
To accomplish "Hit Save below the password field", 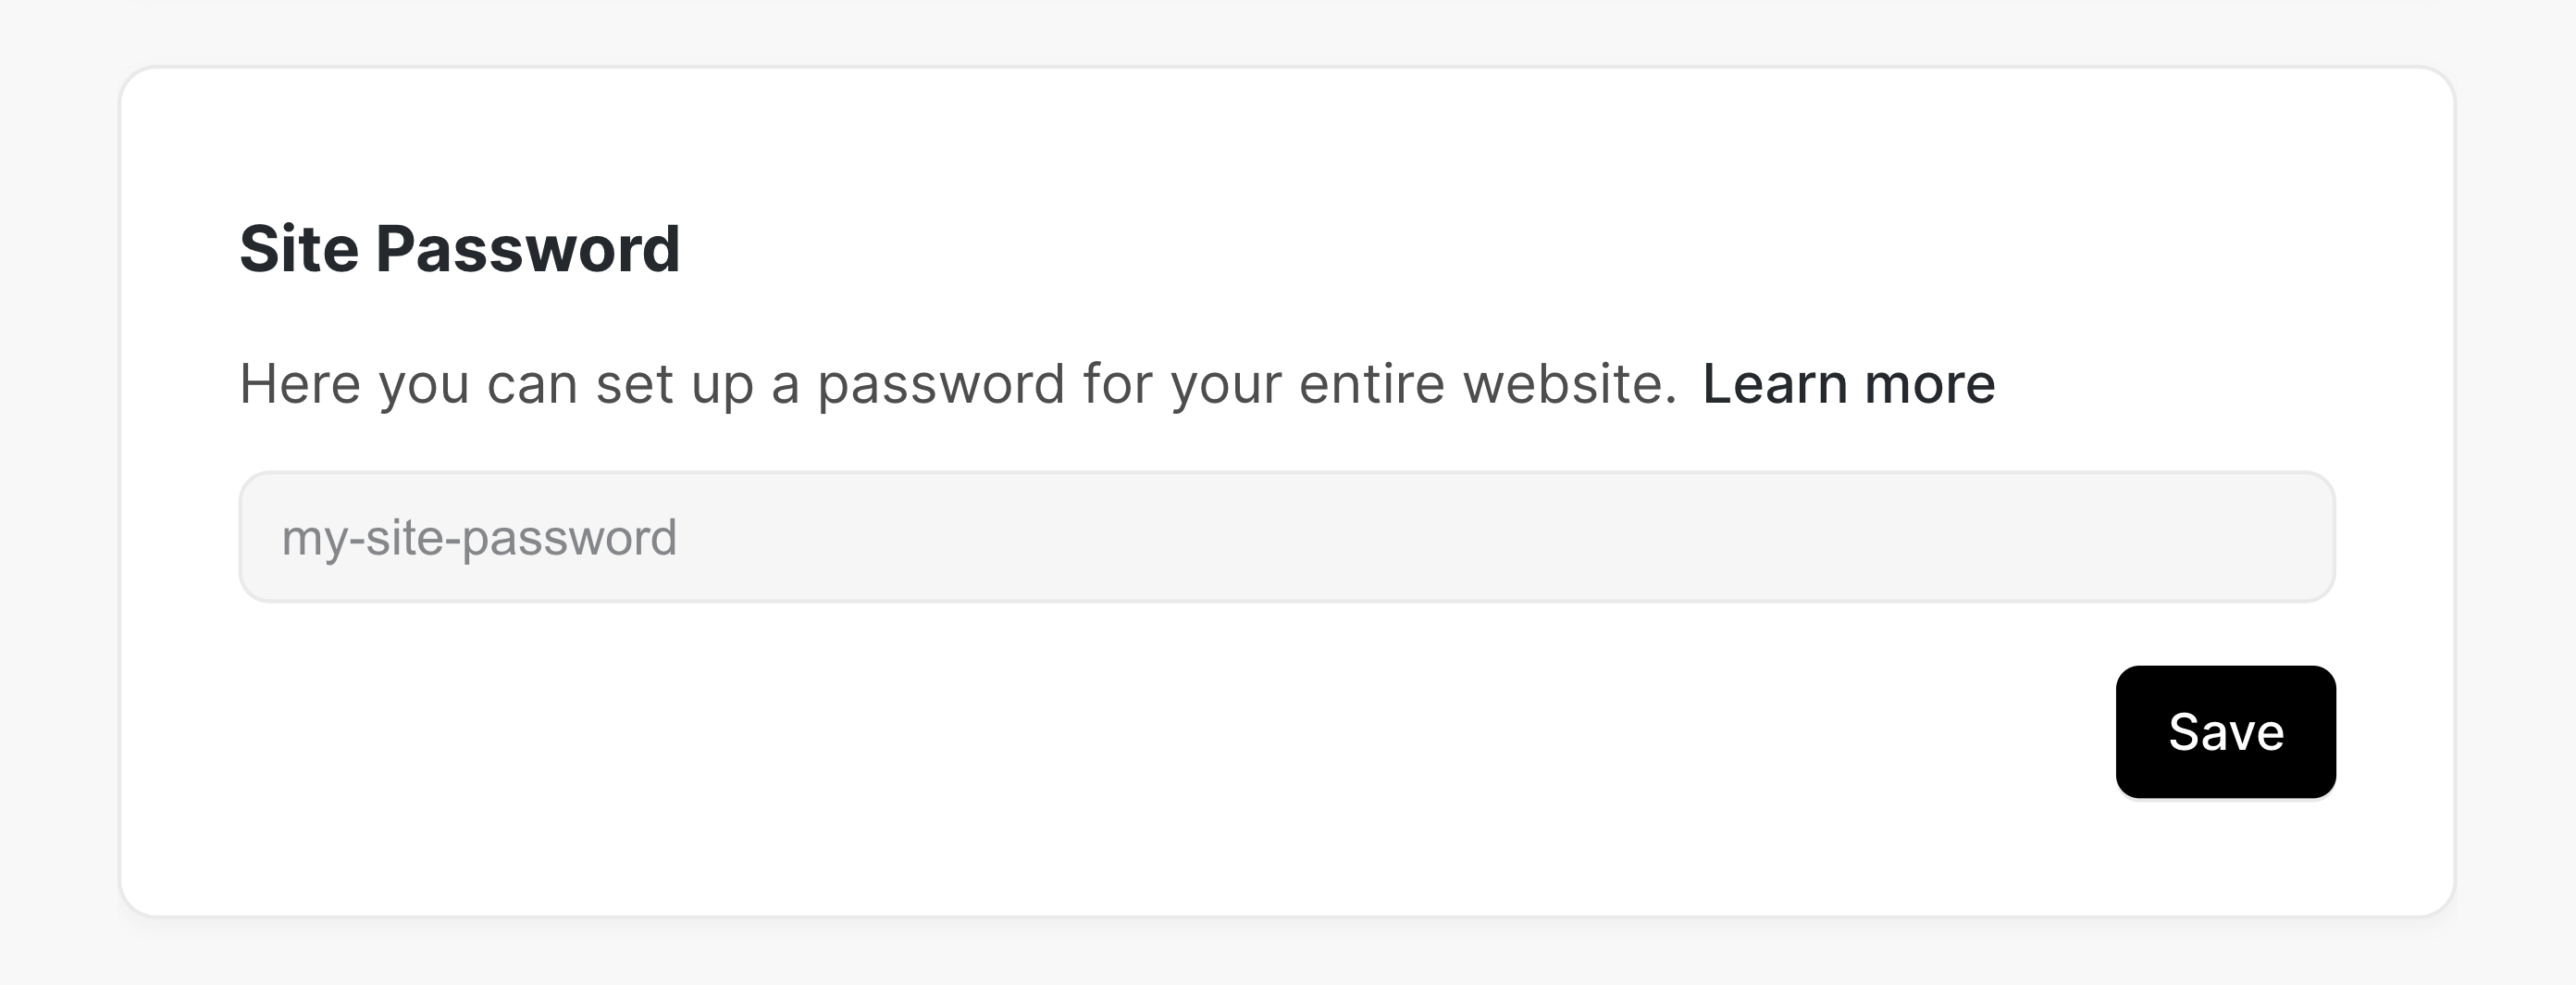I will tap(2225, 732).
